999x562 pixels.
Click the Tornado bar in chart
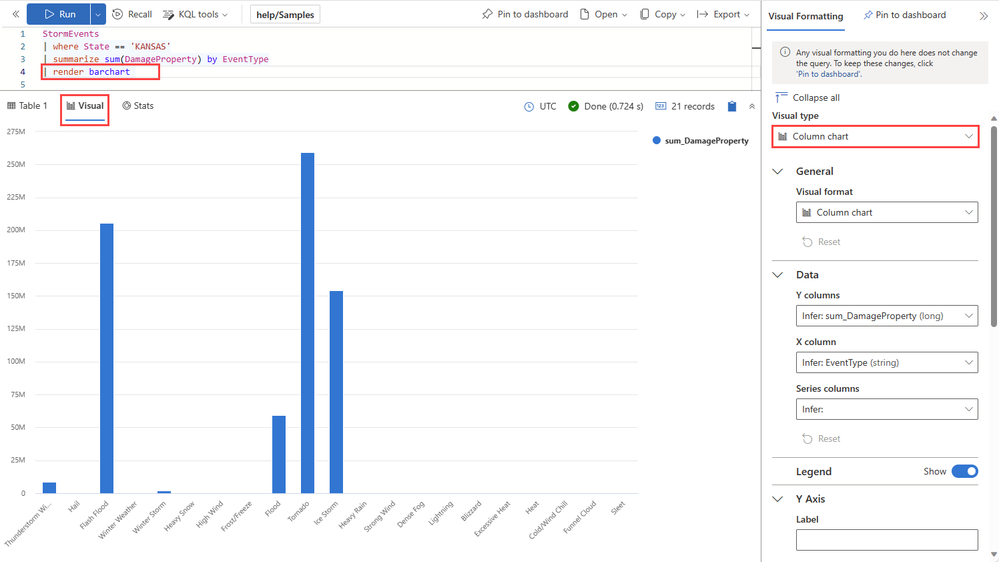click(x=308, y=323)
